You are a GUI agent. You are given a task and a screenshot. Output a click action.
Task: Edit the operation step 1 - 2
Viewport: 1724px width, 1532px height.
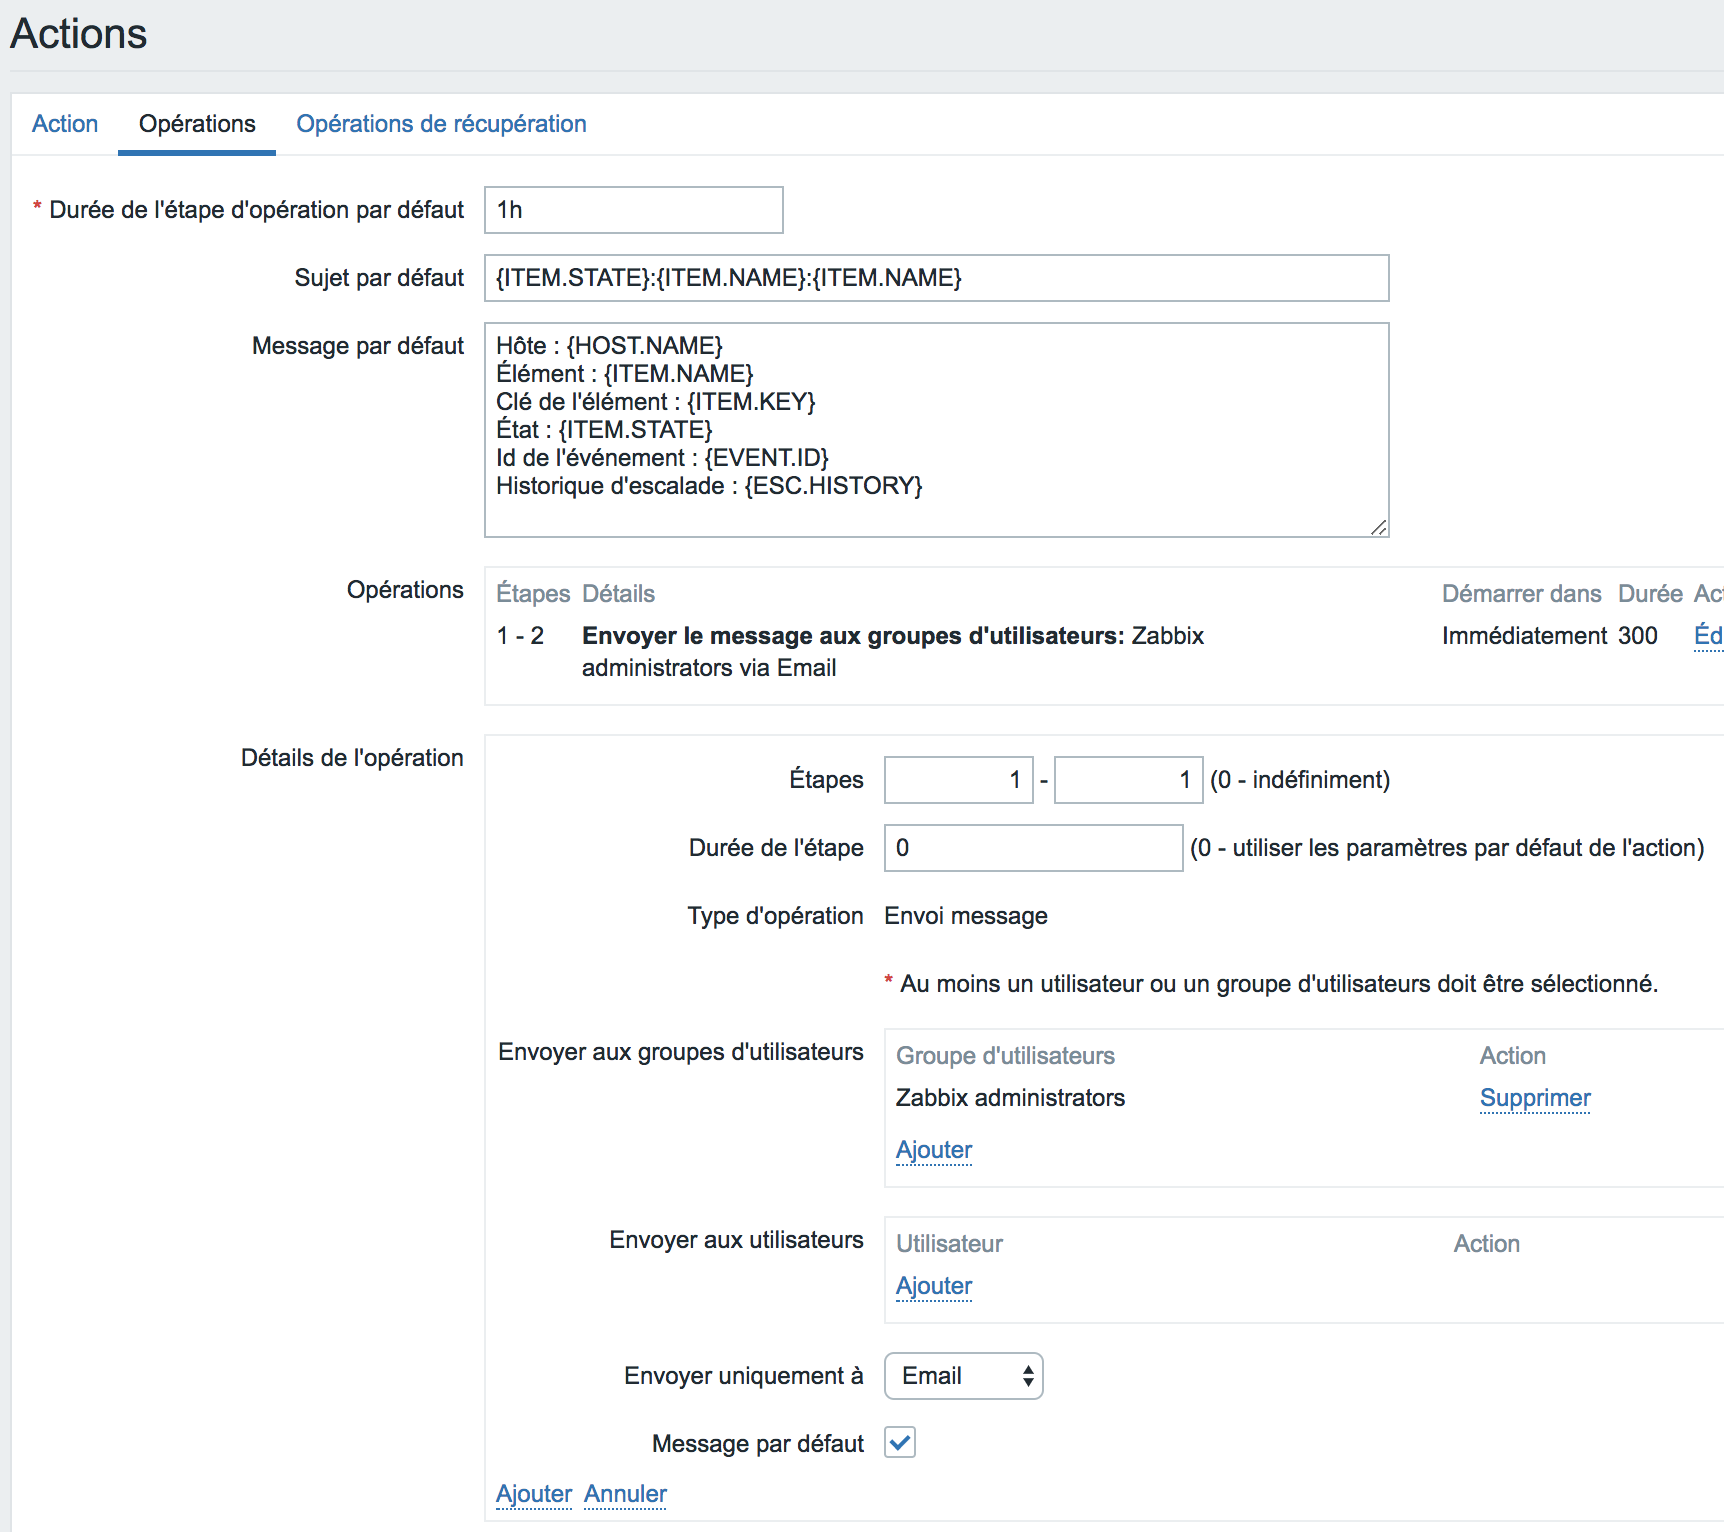[x=1708, y=635]
